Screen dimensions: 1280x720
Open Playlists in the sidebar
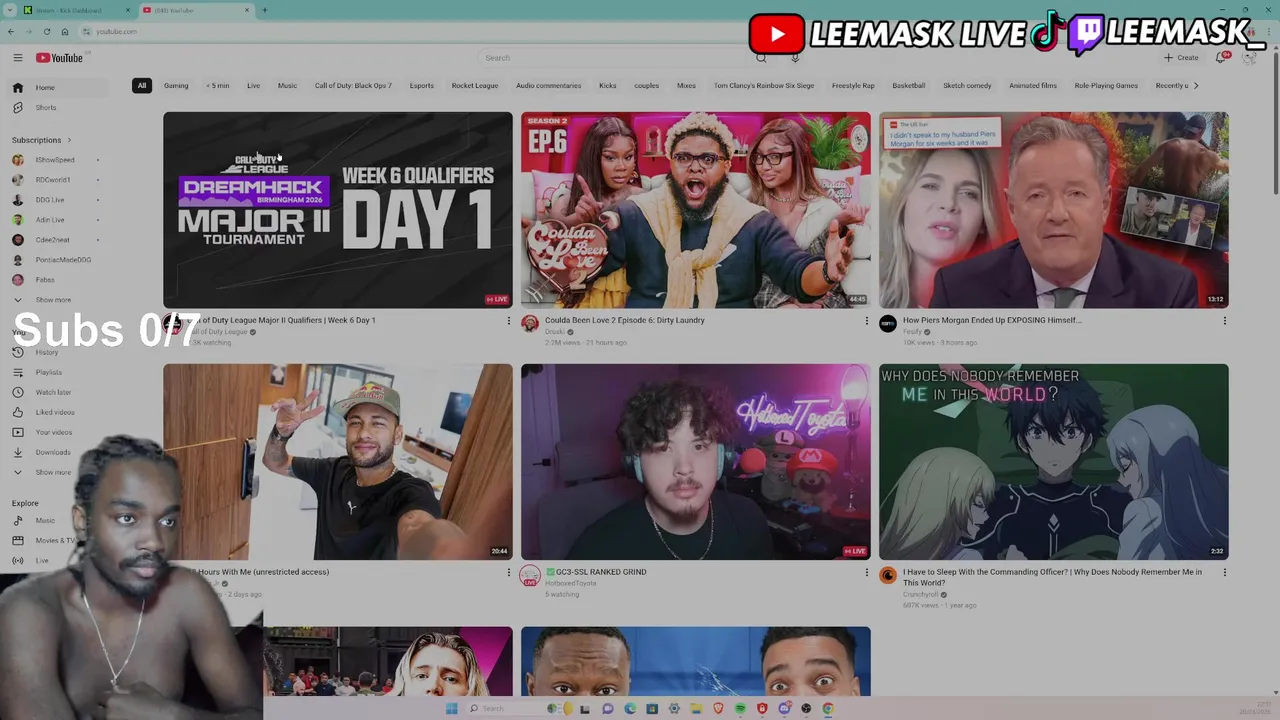pyautogui.click(x=60, y=372)
